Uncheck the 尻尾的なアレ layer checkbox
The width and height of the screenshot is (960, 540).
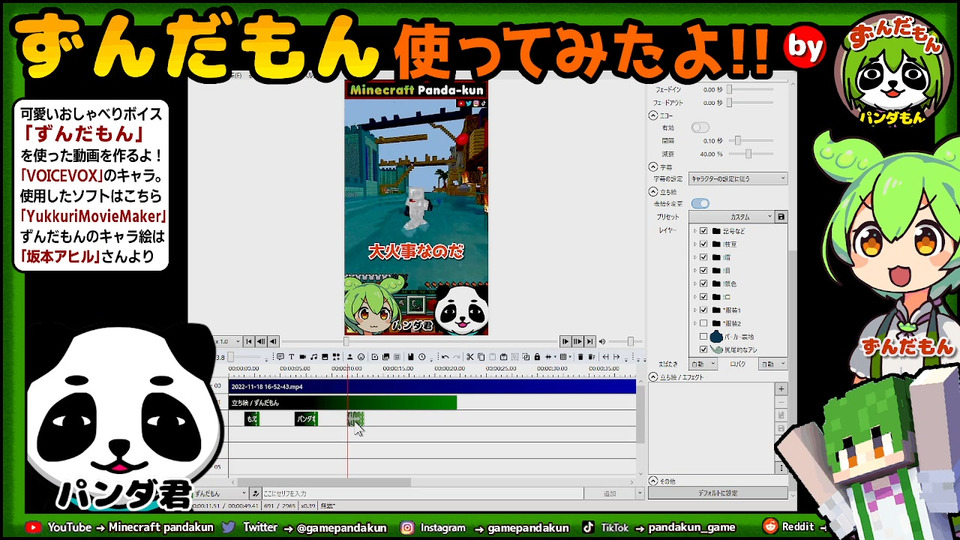703,350
